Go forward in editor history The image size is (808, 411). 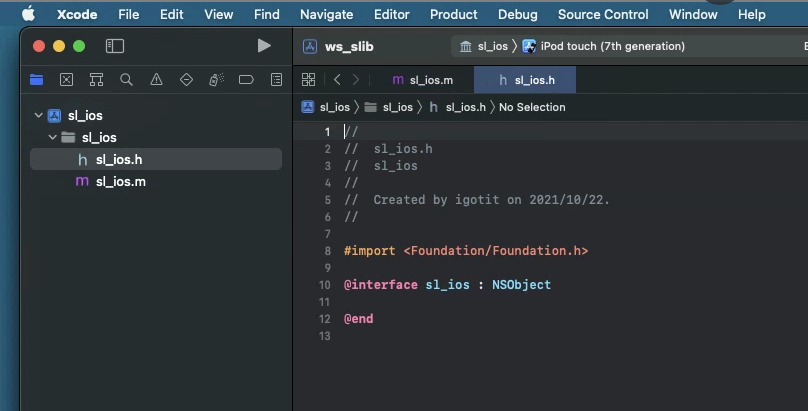(356, 79)
